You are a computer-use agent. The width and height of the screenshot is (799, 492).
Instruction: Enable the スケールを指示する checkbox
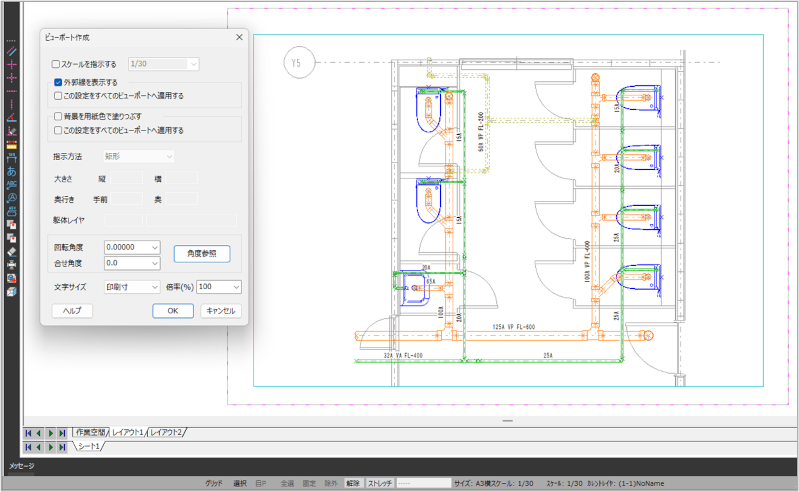(57, 64)
